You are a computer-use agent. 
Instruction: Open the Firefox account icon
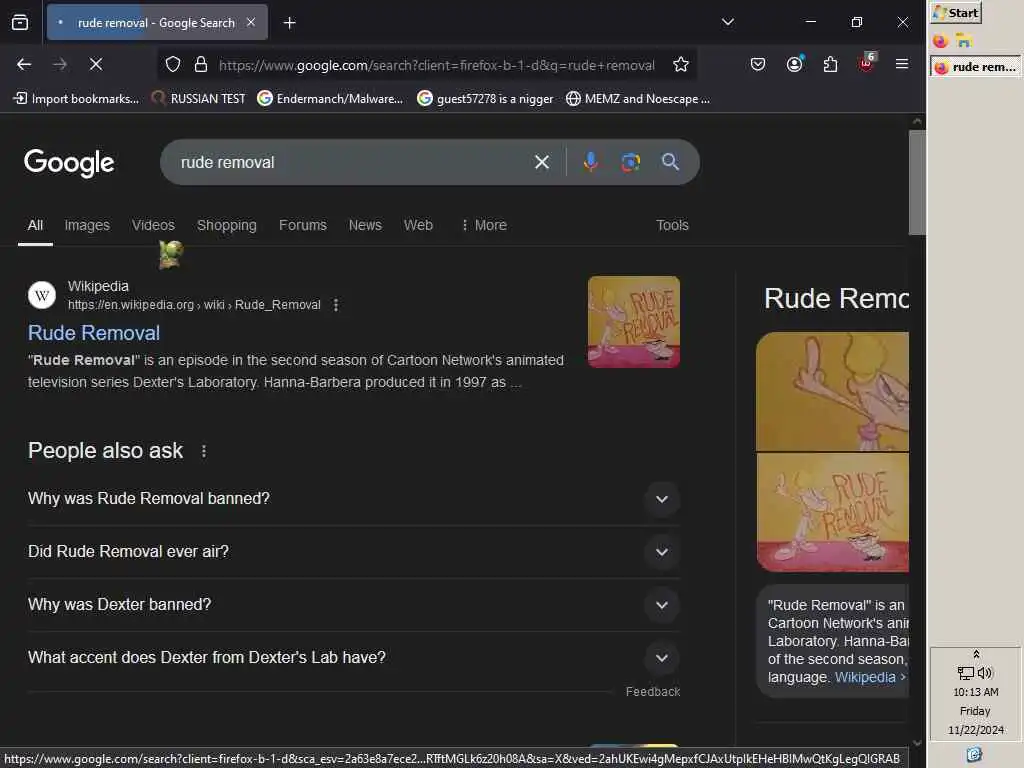[794, 64]
